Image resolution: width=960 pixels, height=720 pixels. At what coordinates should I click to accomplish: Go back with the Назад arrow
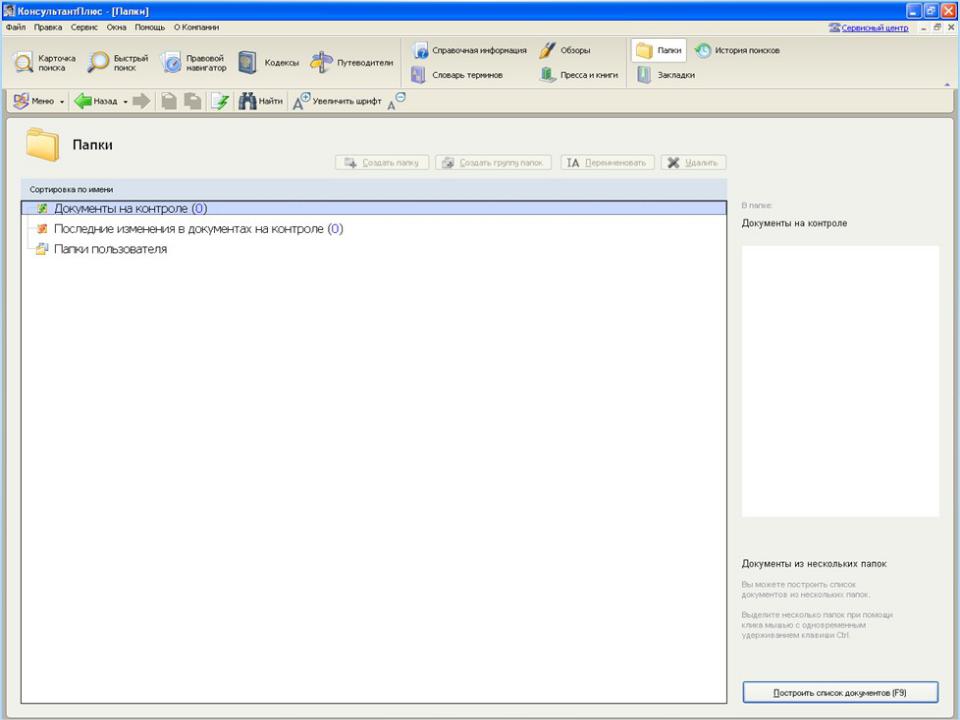tap(96, 101)
